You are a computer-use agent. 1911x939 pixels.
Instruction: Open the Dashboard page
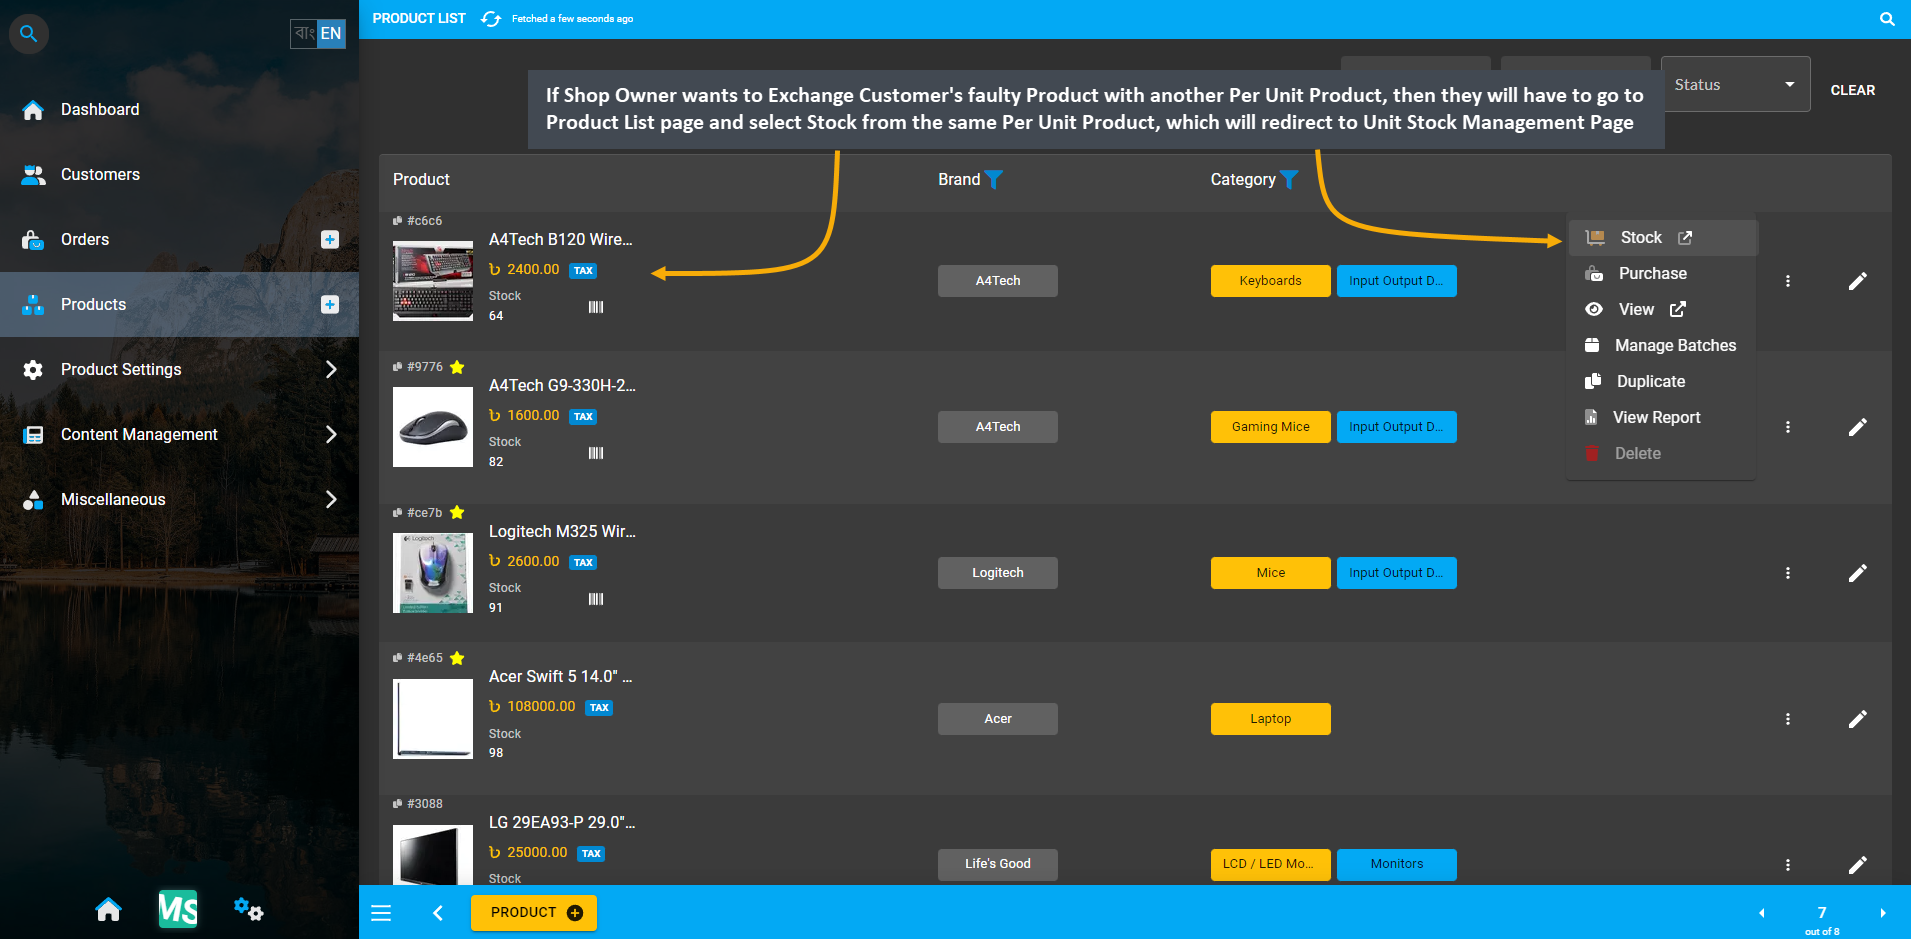[x=100, y=110]
